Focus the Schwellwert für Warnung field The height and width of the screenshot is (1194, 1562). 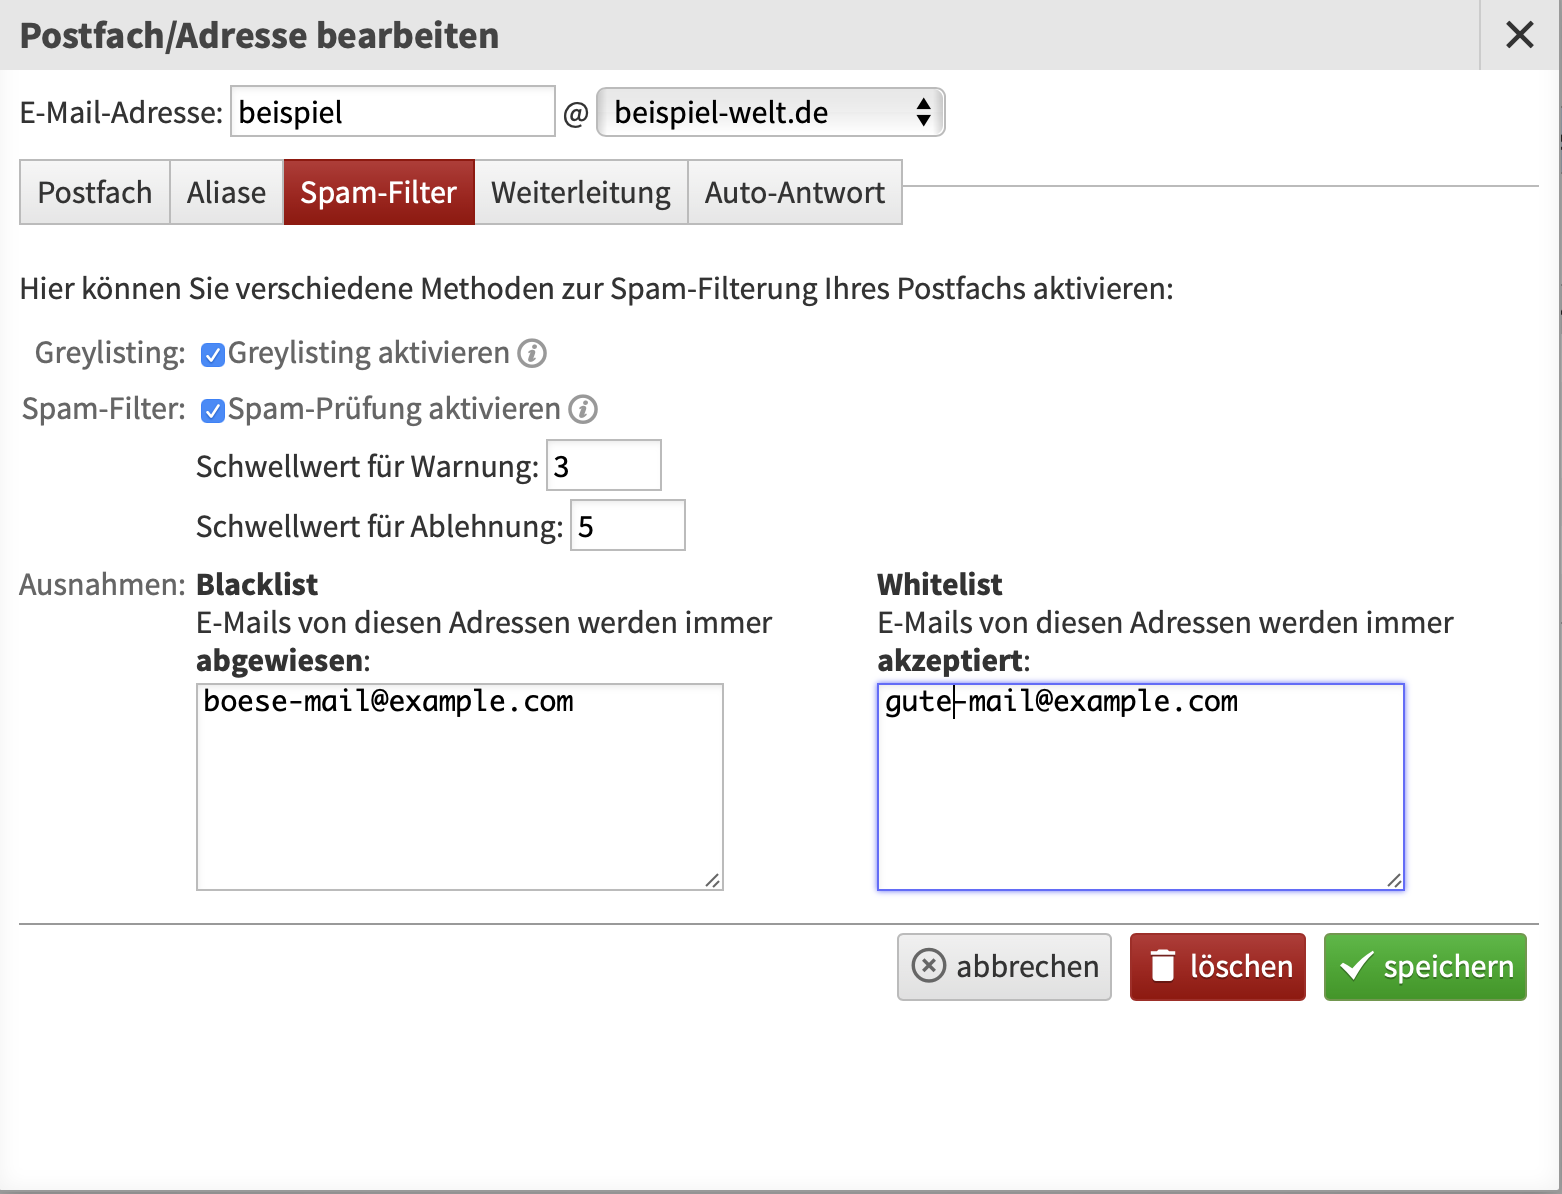603,466
